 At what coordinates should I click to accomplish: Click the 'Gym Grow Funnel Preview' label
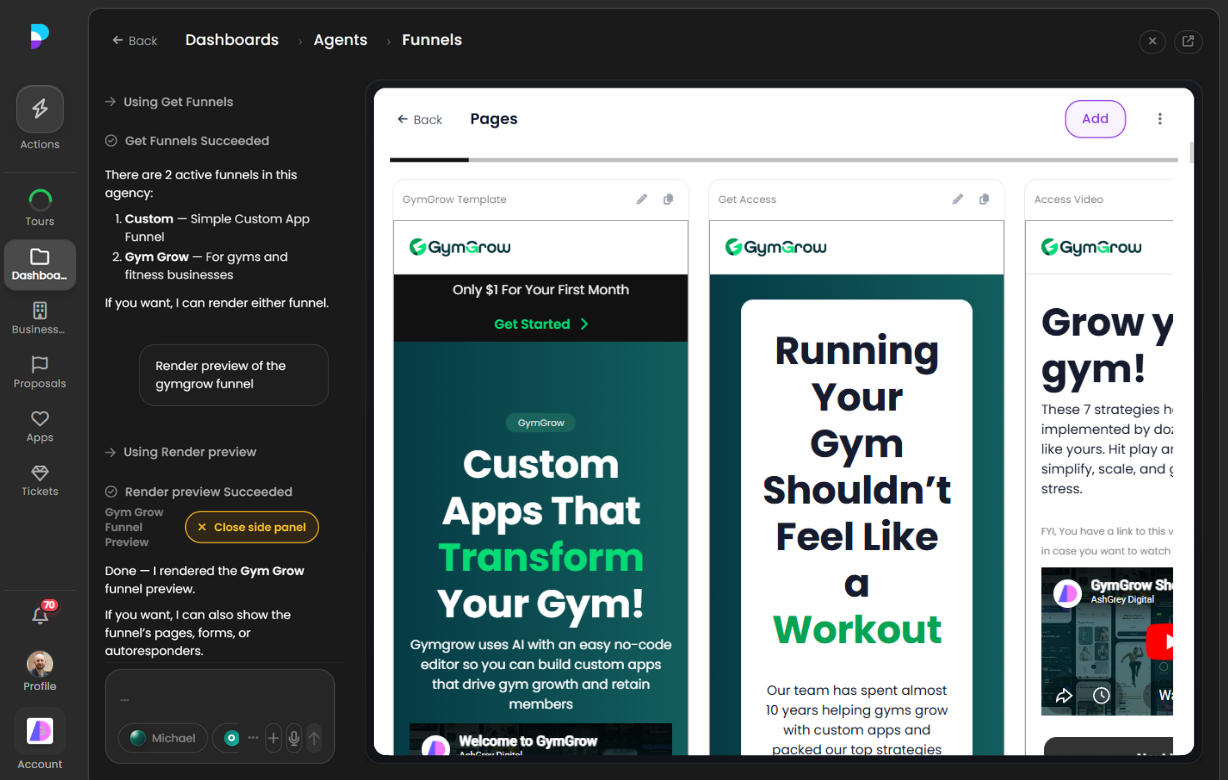pos(134,527)
